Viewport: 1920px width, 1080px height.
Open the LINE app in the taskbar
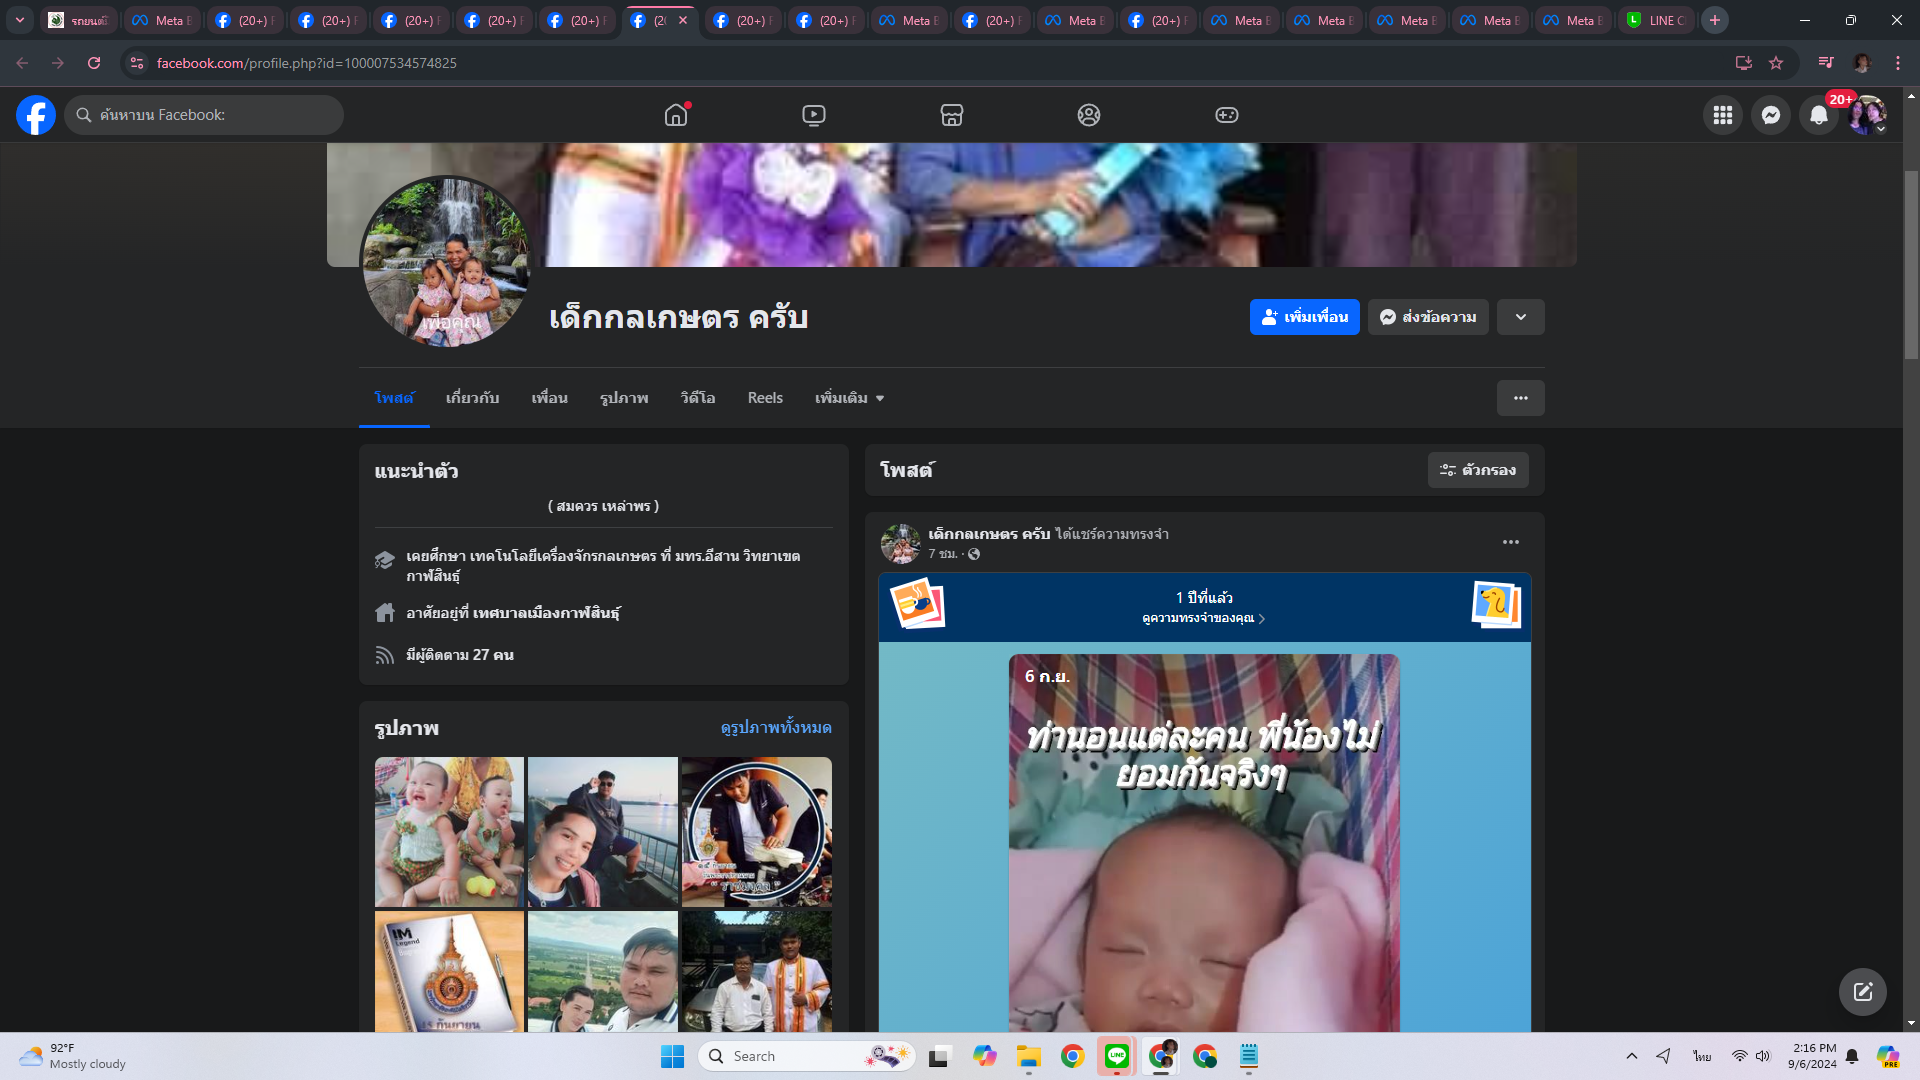pos(1117,1056)
